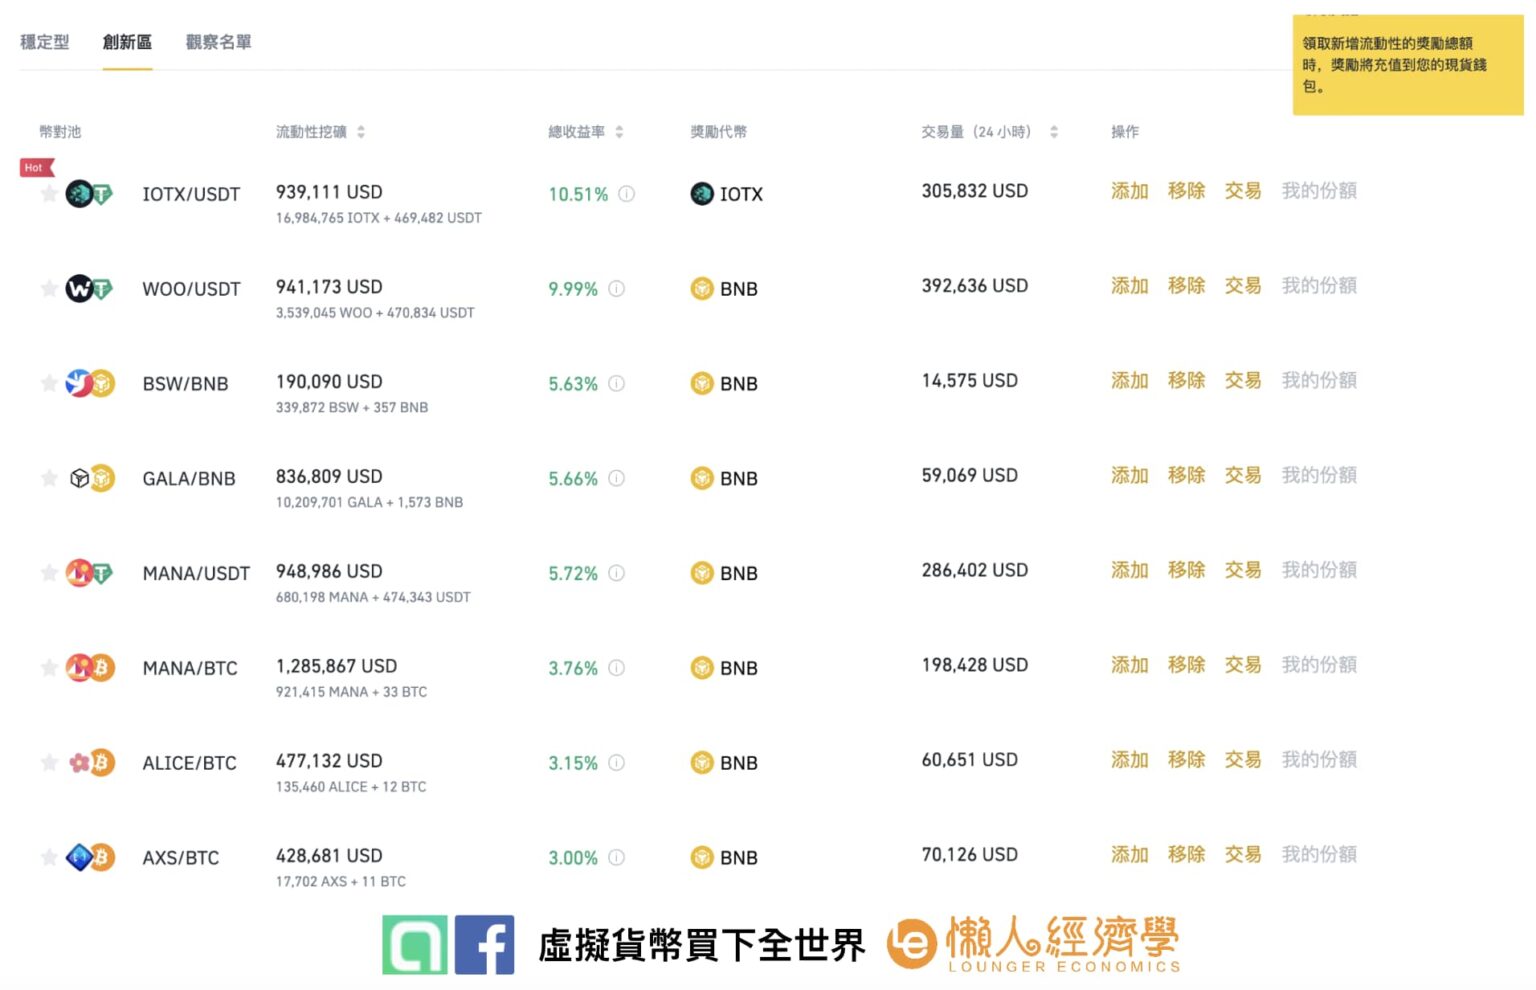Click the GALA/BNB pair icons
Viewport: 1536px width, 990px height.
click(x=89, y=478)
